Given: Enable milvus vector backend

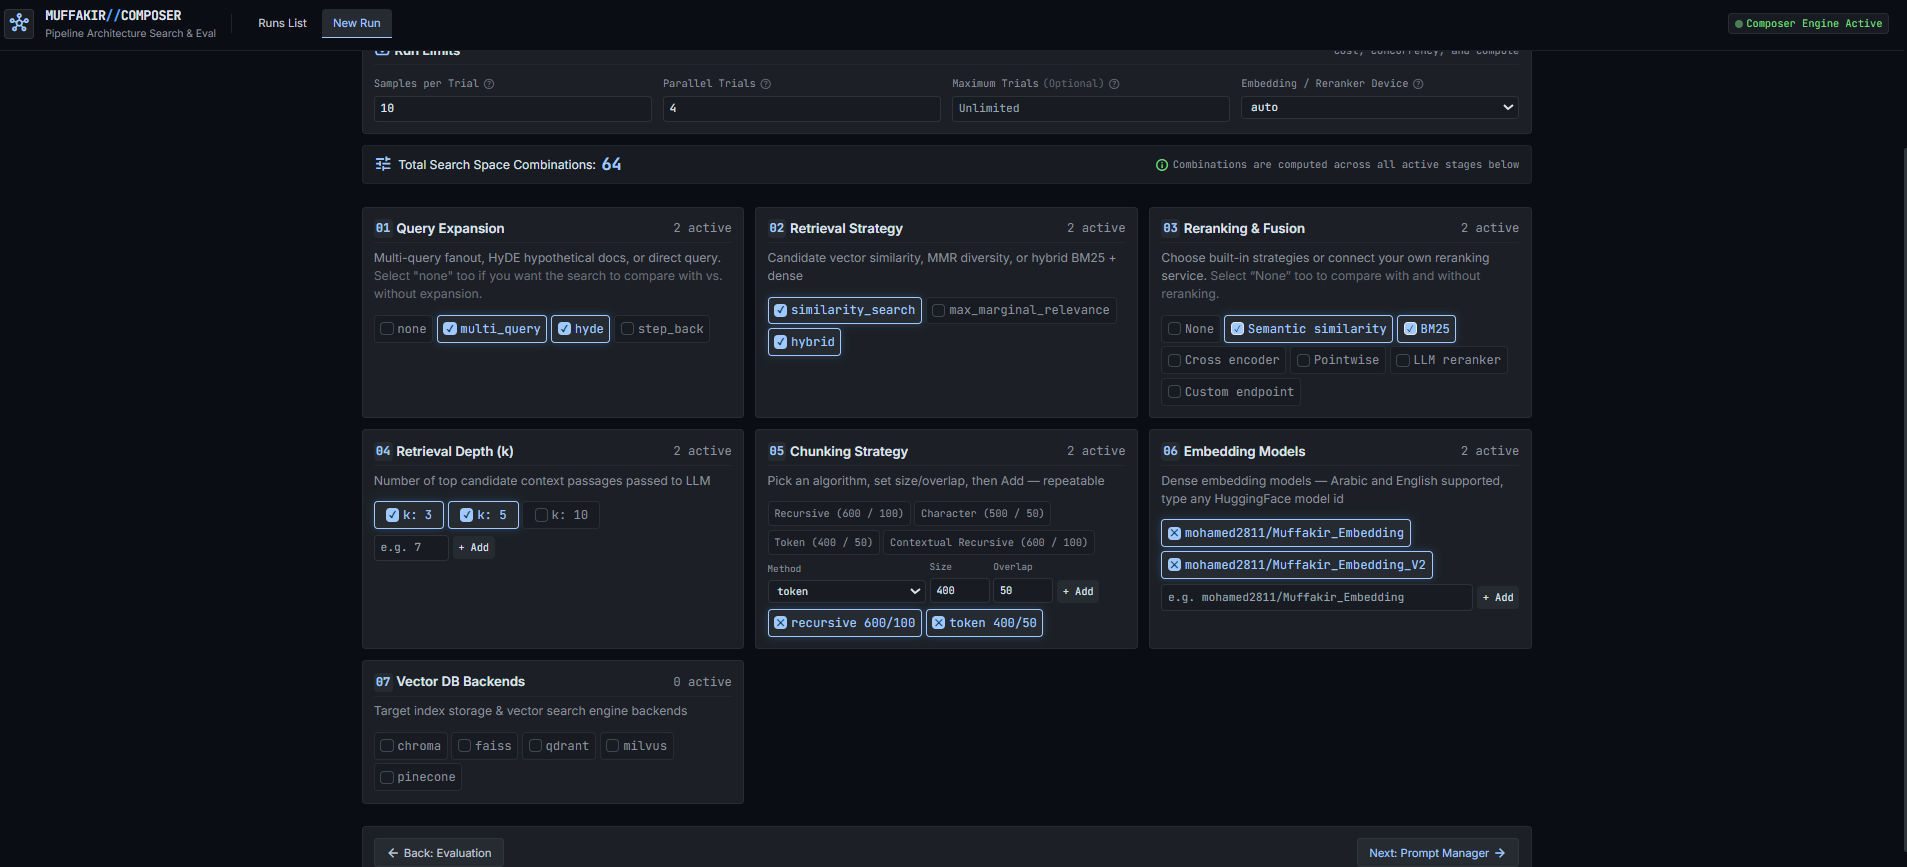Looking at the screenshot, I should coord(636,746).
